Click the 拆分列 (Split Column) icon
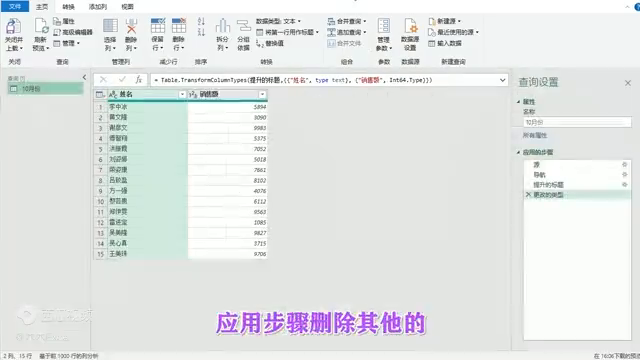Image resolution: width=640 pixels, height=360 pixels. tap(222, 26)
